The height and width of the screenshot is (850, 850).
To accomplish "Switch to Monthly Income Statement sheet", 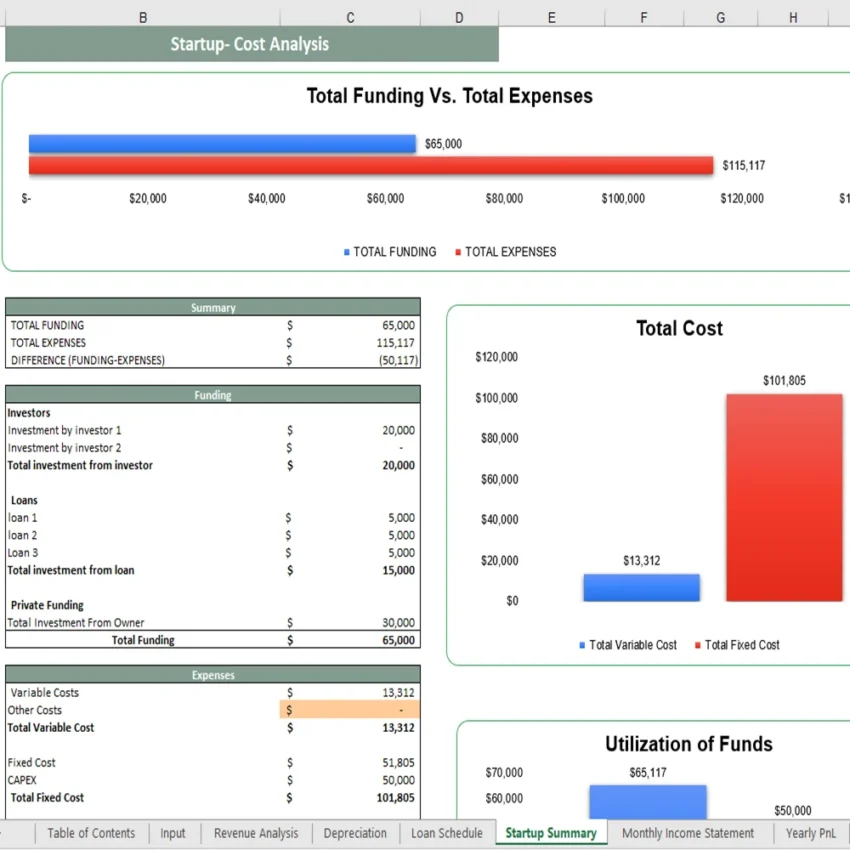I will [x=687, y=832].
